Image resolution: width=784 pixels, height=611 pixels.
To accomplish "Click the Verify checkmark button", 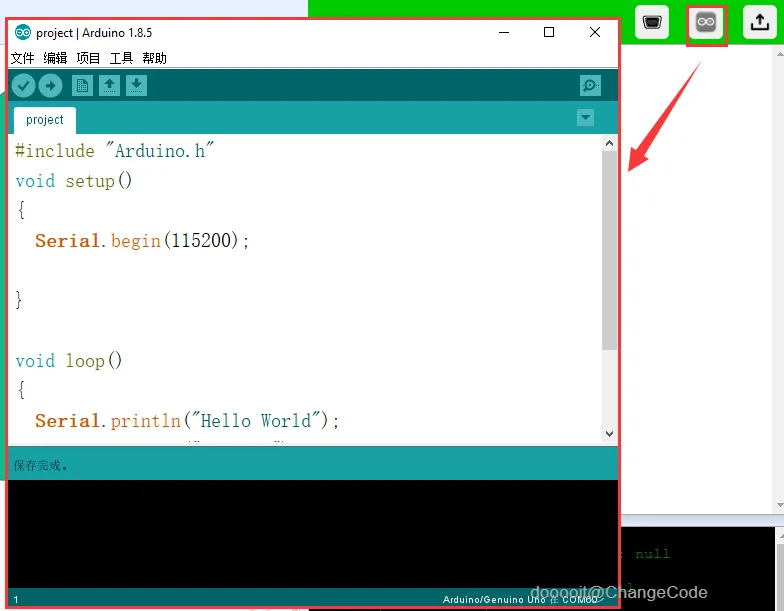I will point(23,86).
